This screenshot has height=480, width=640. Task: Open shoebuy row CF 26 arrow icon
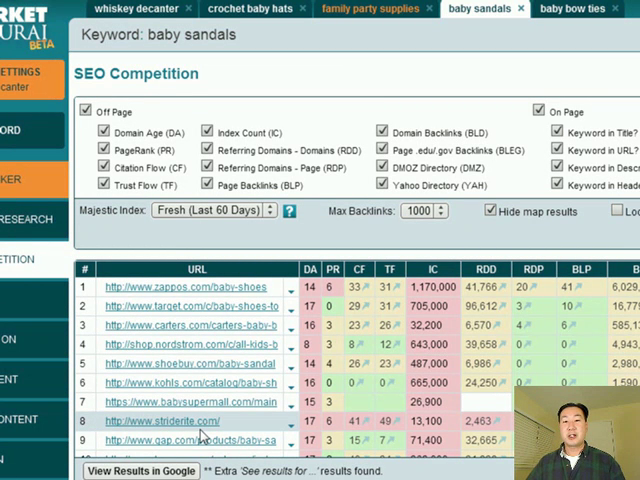click(x=366, y=364)
